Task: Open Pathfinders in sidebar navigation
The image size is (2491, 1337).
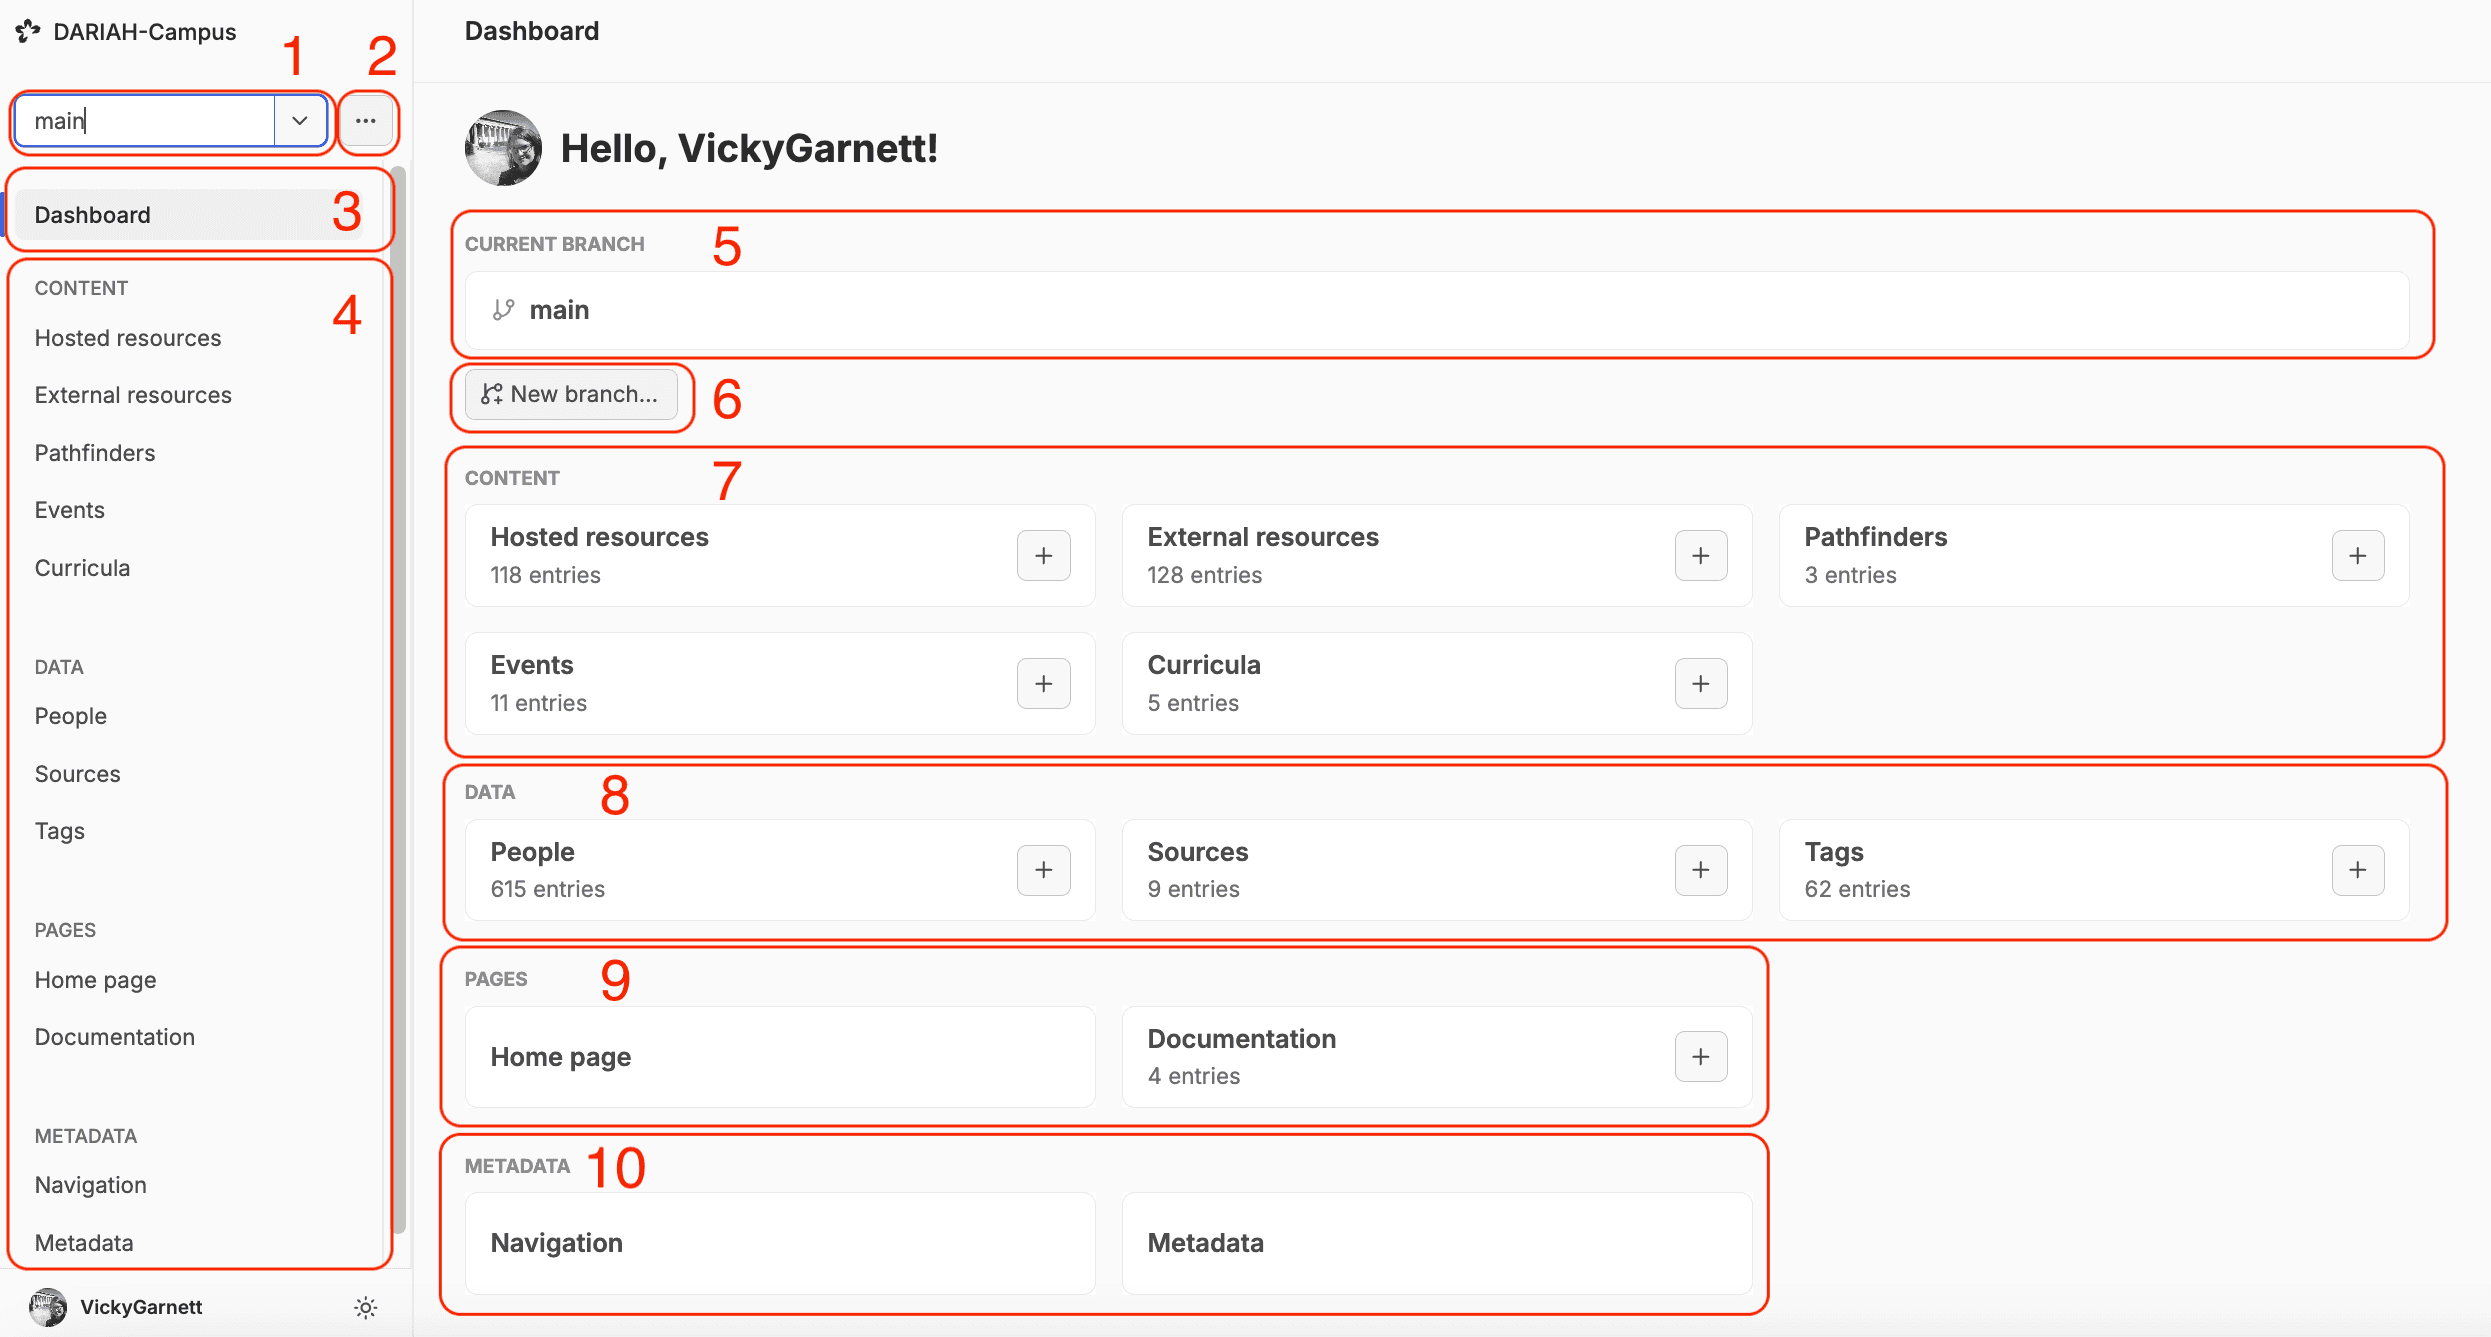Action: [95, 453]
